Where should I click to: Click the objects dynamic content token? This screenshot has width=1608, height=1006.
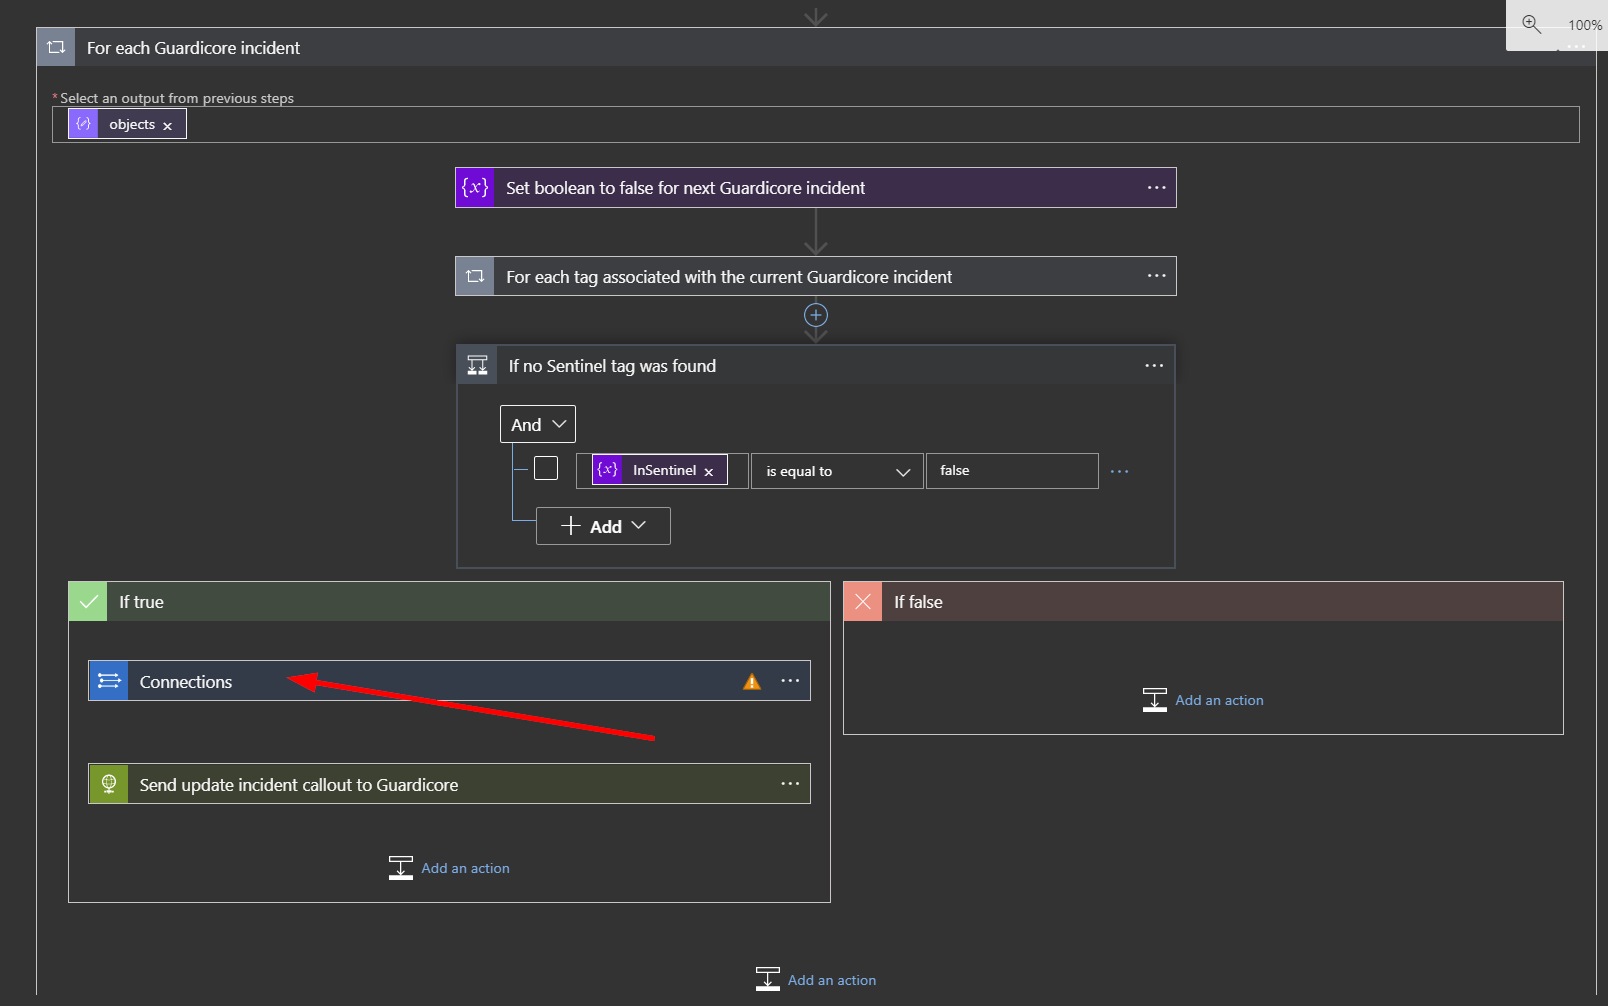point(127,124)
